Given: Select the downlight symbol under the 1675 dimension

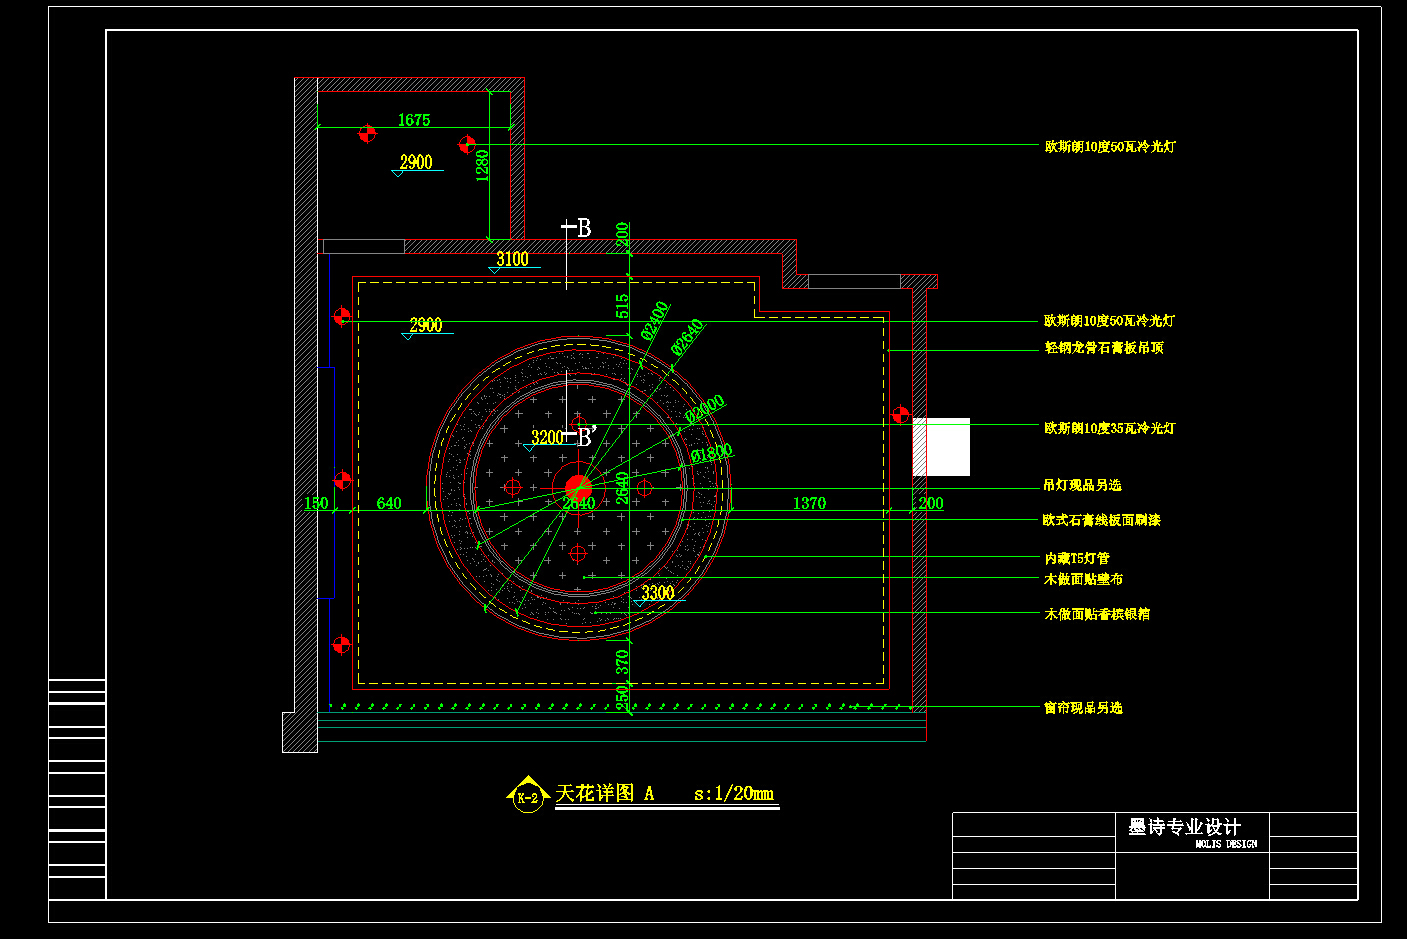Looking at the screenshot, I should [x=367, y=133].
